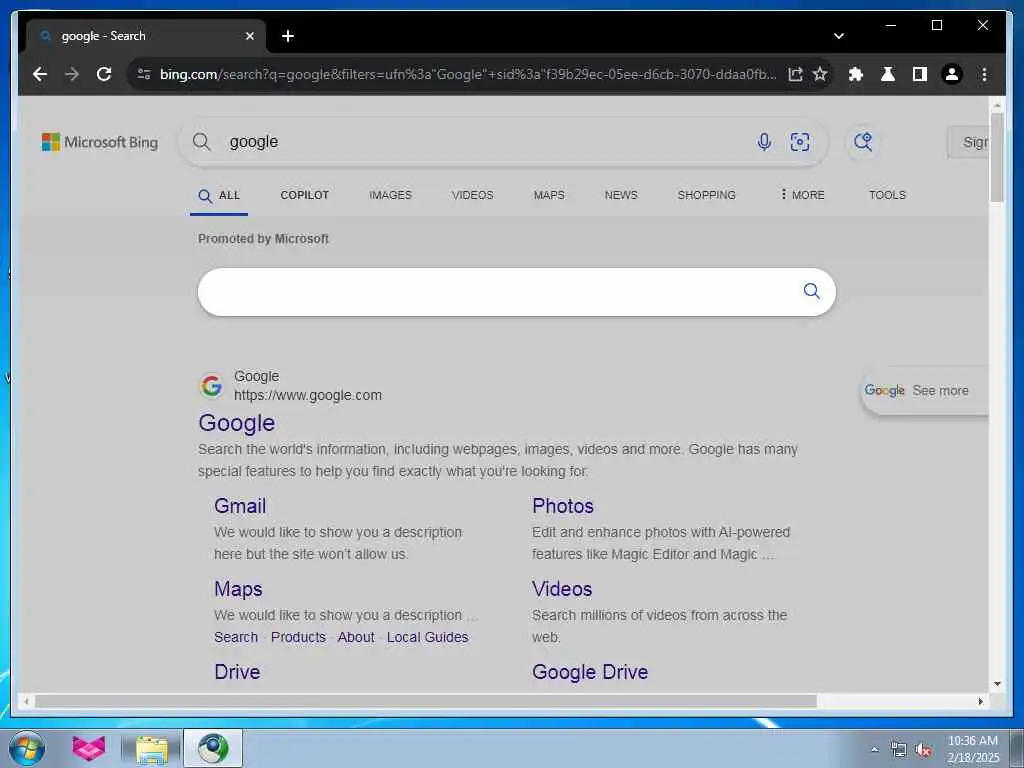Screen dimensions: 1024x768
Task: Open the TOOLS search options
Action: (887, 195)
